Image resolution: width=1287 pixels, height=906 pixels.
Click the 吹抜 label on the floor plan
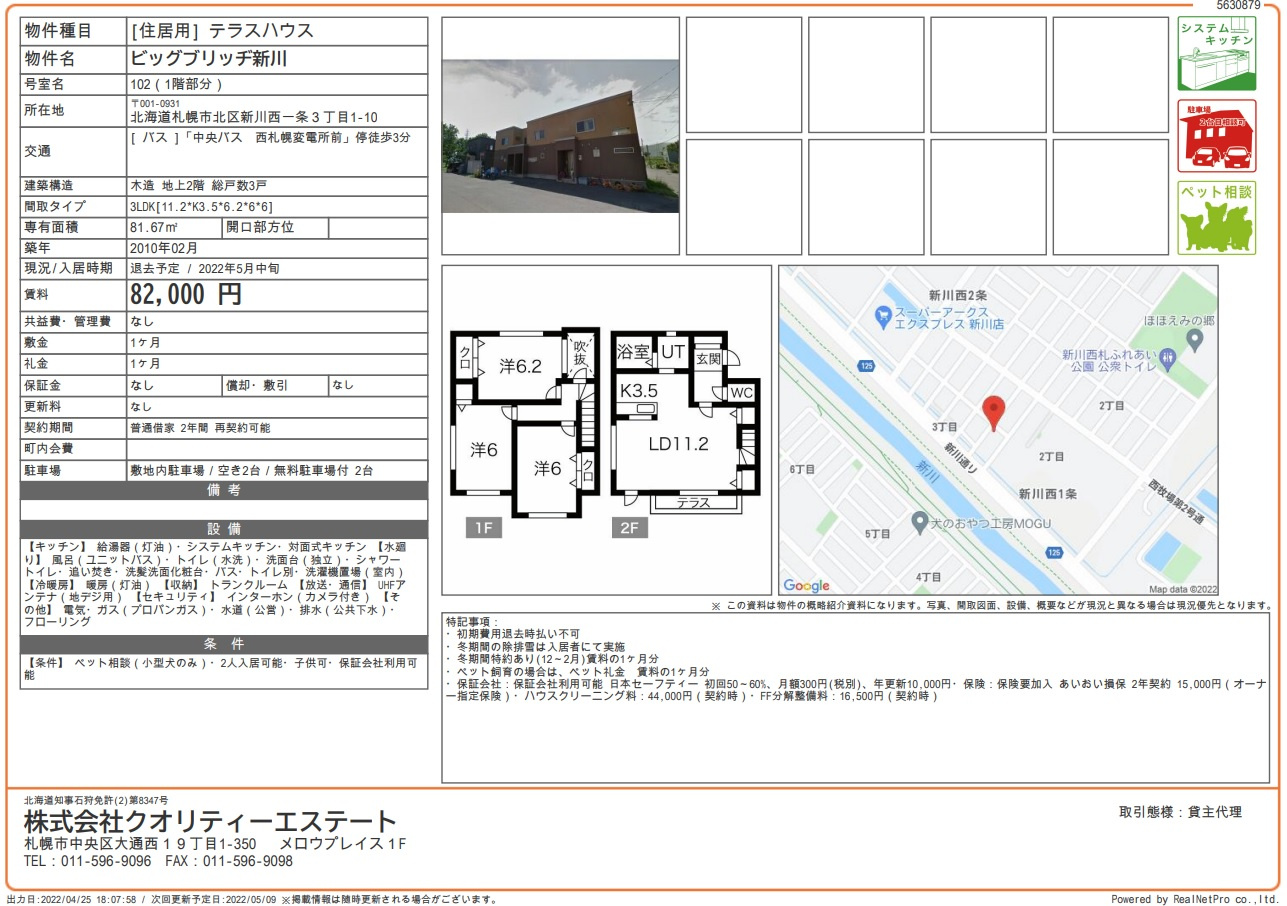pos(579,353)
